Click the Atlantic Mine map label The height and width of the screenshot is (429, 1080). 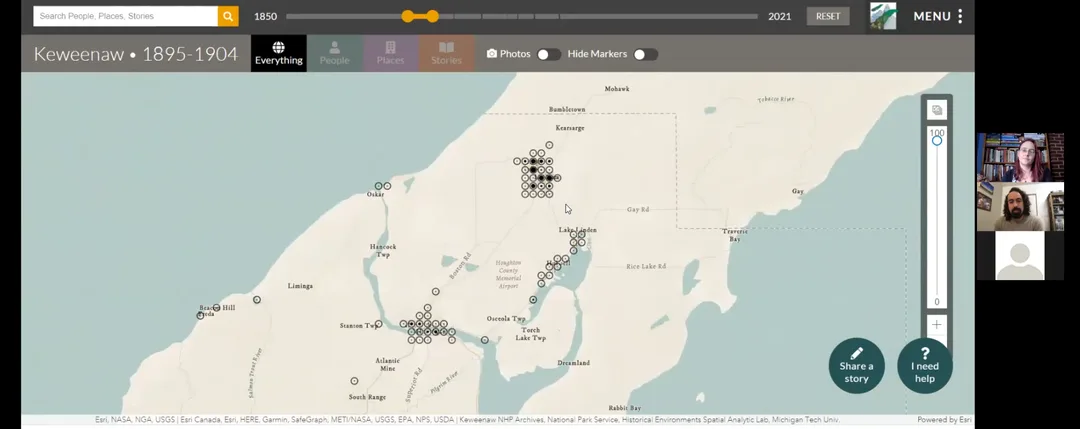(388, 364)
